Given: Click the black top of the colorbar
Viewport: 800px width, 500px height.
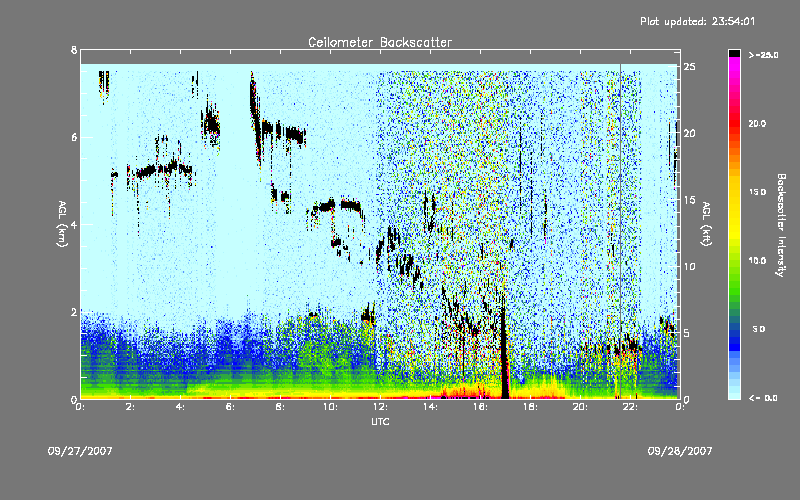Looking at the screenshot, I should click(734, 53).
